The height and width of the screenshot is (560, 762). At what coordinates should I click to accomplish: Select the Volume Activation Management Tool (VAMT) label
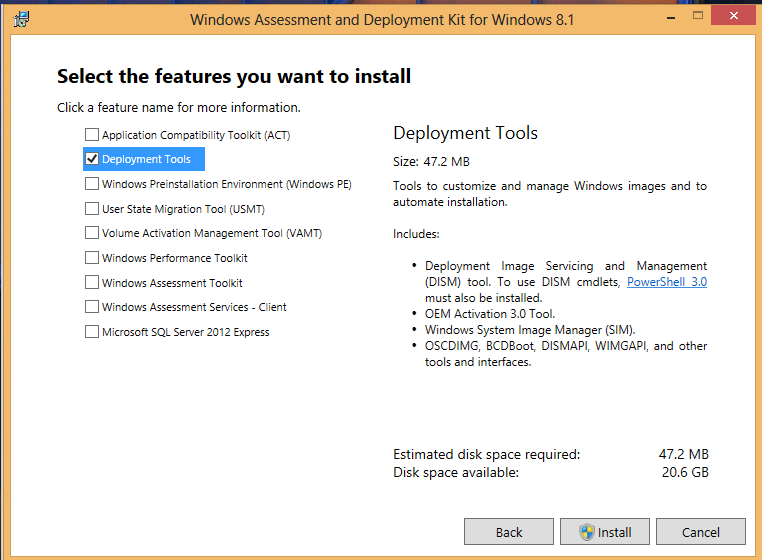211,233
